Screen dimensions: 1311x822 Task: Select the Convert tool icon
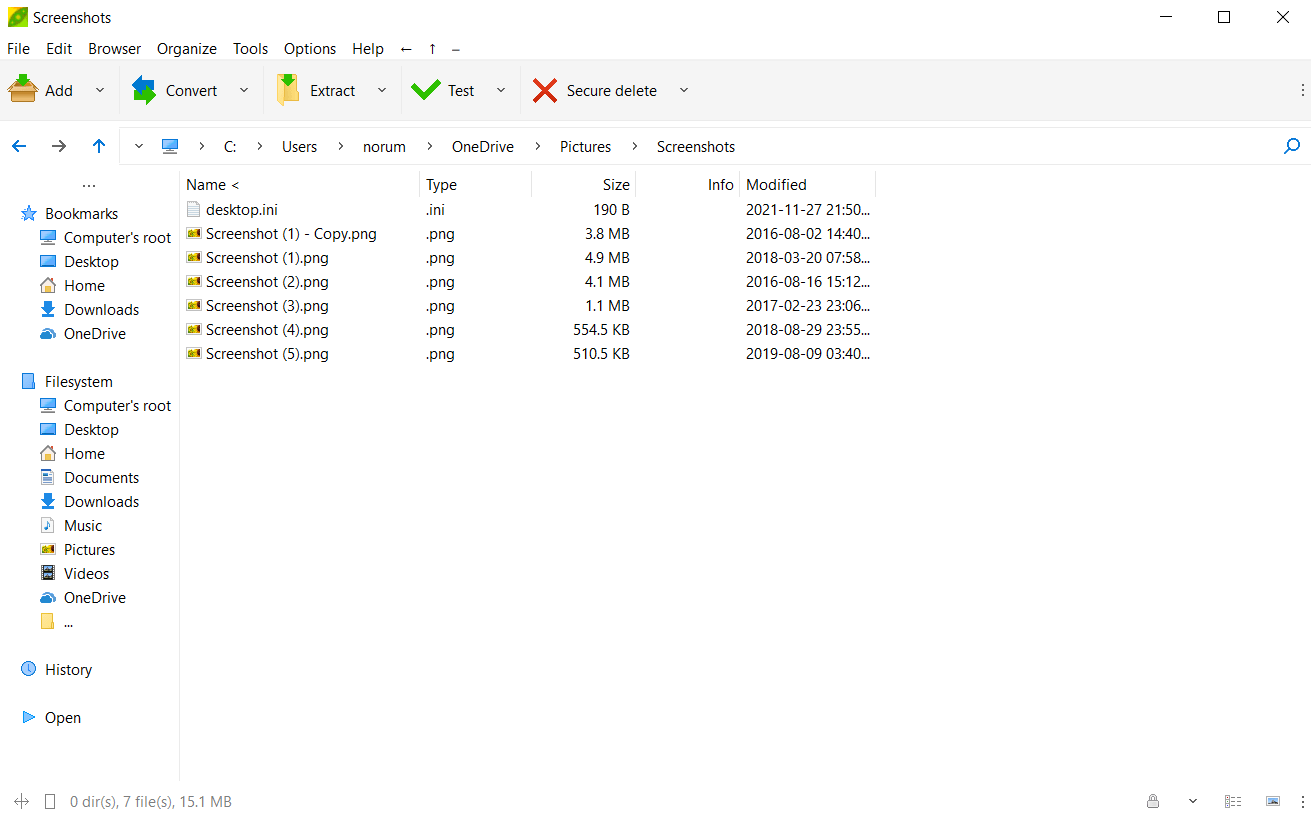[x=144, y=89]
